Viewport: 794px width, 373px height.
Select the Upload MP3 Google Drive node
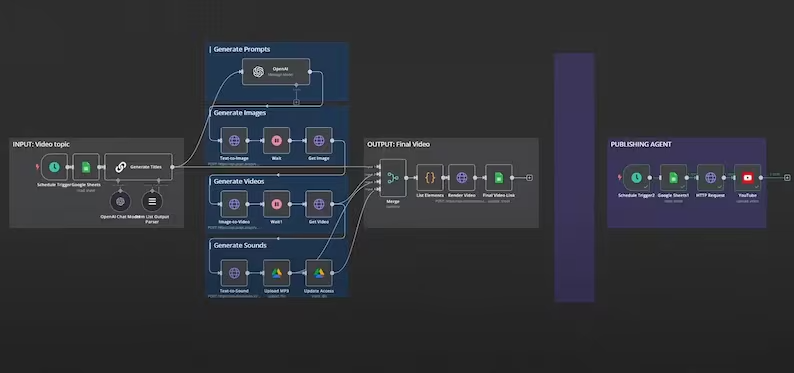(x=276, y=273)
